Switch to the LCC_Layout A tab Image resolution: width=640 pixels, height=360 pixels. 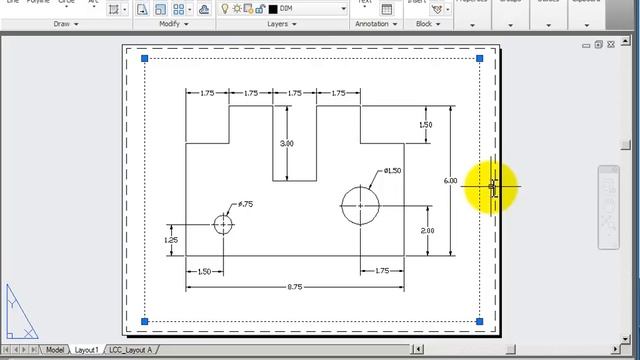tap(131, 350)
